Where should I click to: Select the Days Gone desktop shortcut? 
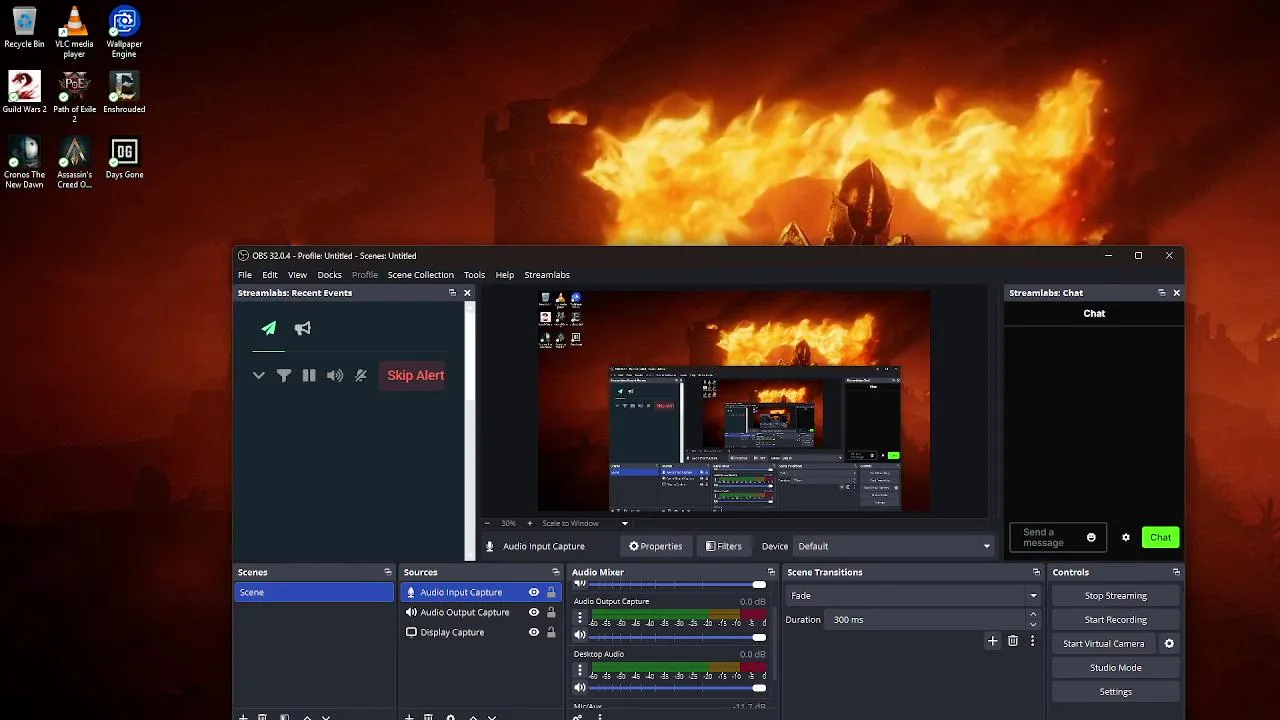pos(124,157)
